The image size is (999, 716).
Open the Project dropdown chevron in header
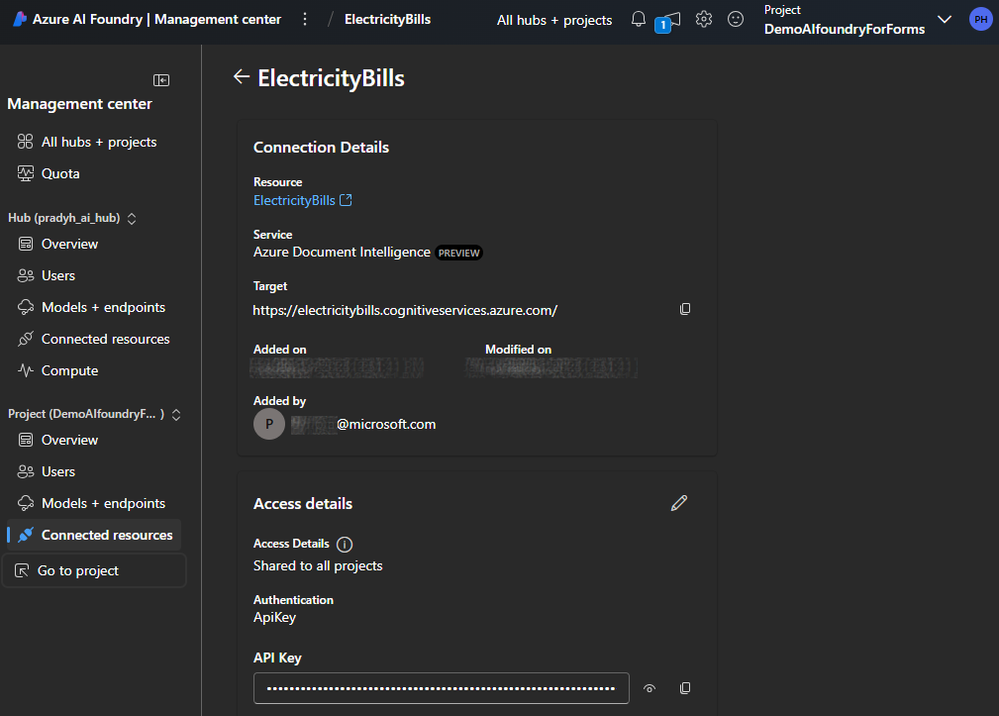tap(944, 19)
